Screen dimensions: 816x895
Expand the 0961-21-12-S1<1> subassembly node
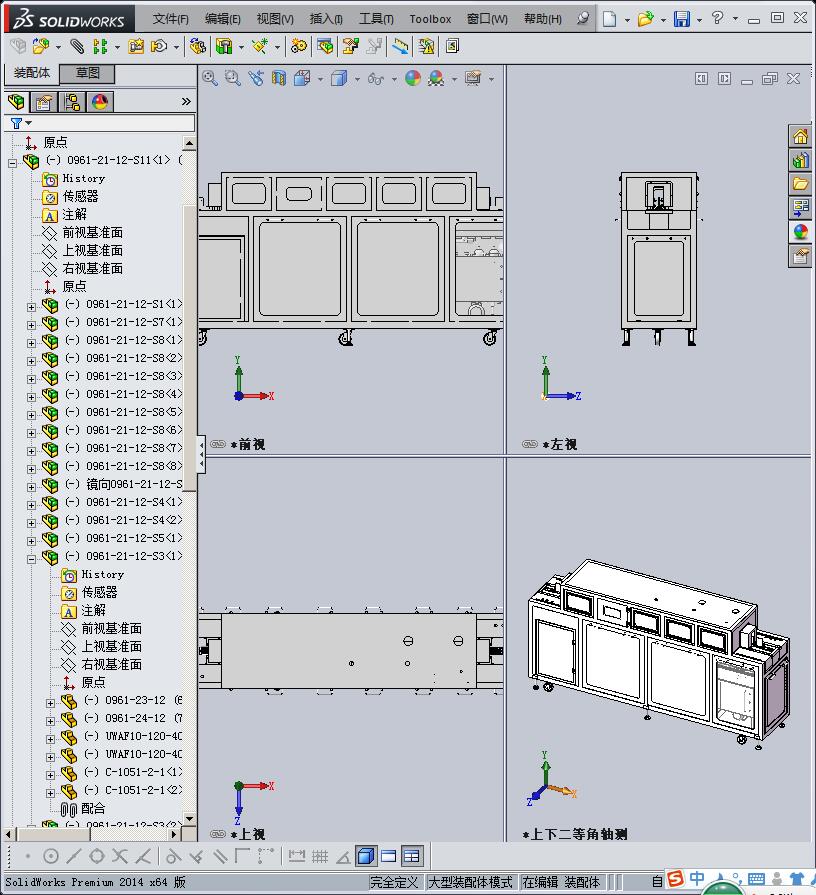pos(31,307)
